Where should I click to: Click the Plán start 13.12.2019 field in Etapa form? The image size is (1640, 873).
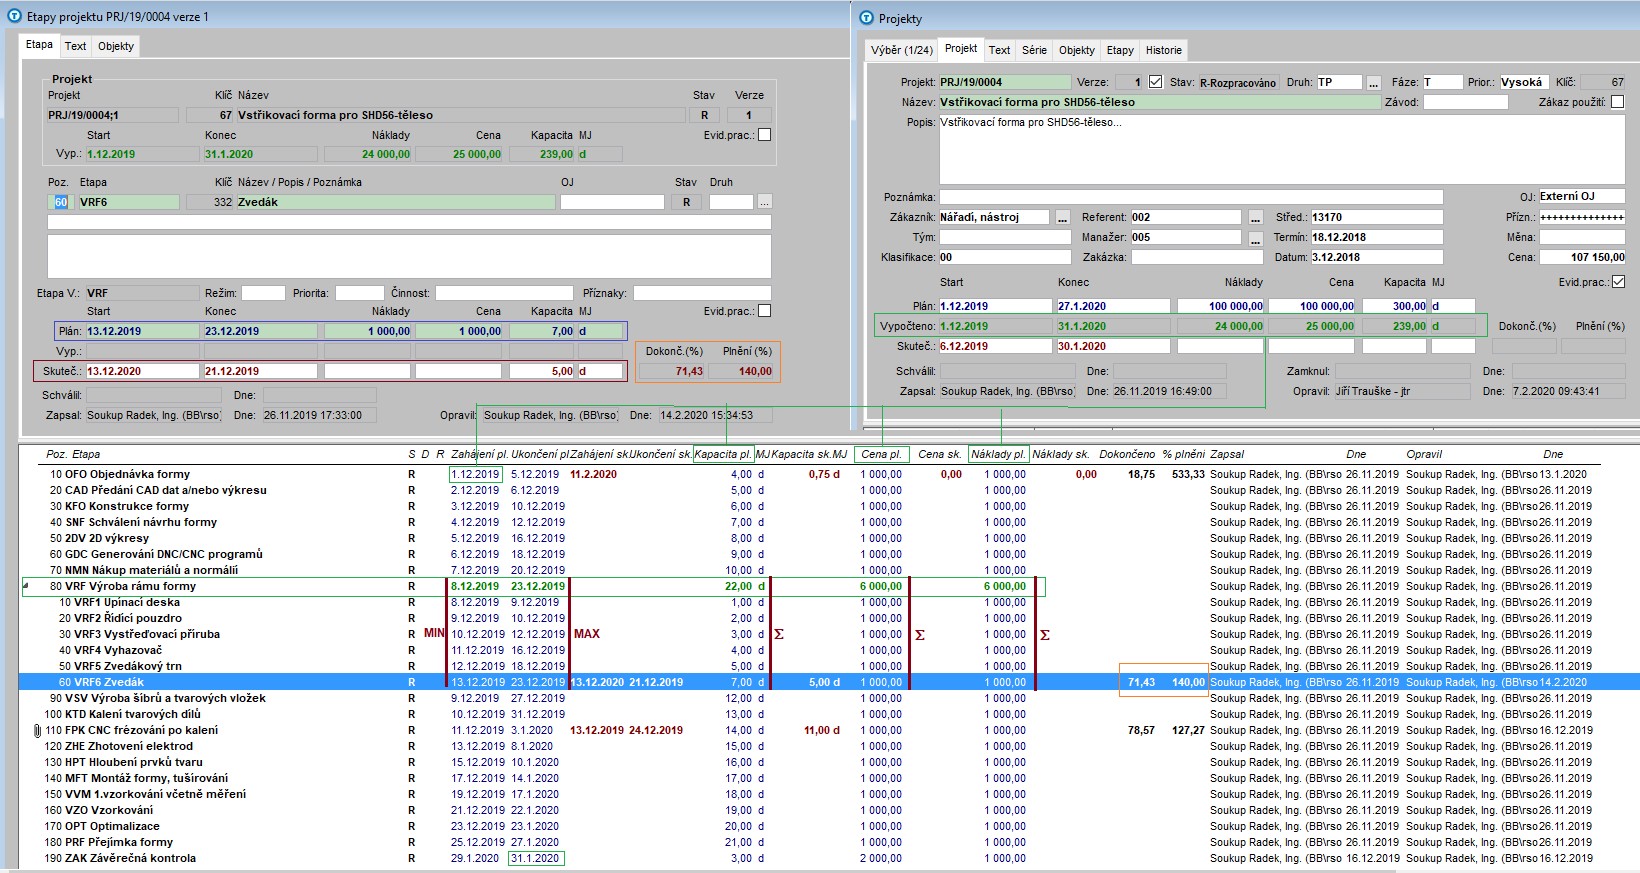142,331
